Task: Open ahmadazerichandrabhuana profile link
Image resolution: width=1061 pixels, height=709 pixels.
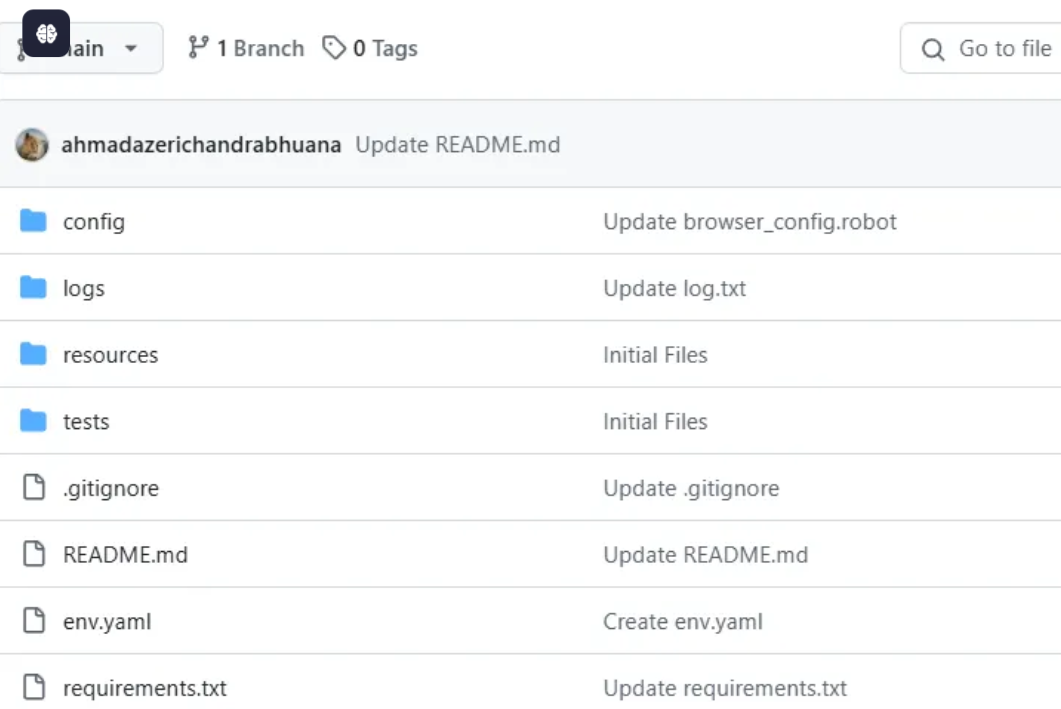Action: [201, 145]
